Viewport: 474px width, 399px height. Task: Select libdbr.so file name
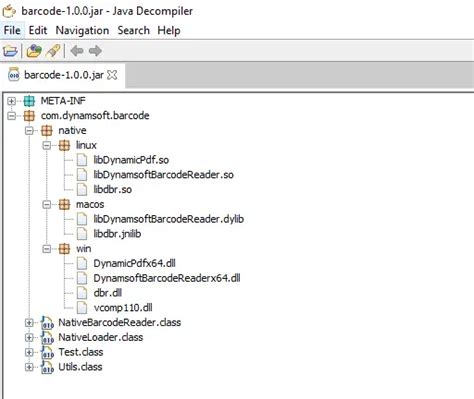pos(113,190)
